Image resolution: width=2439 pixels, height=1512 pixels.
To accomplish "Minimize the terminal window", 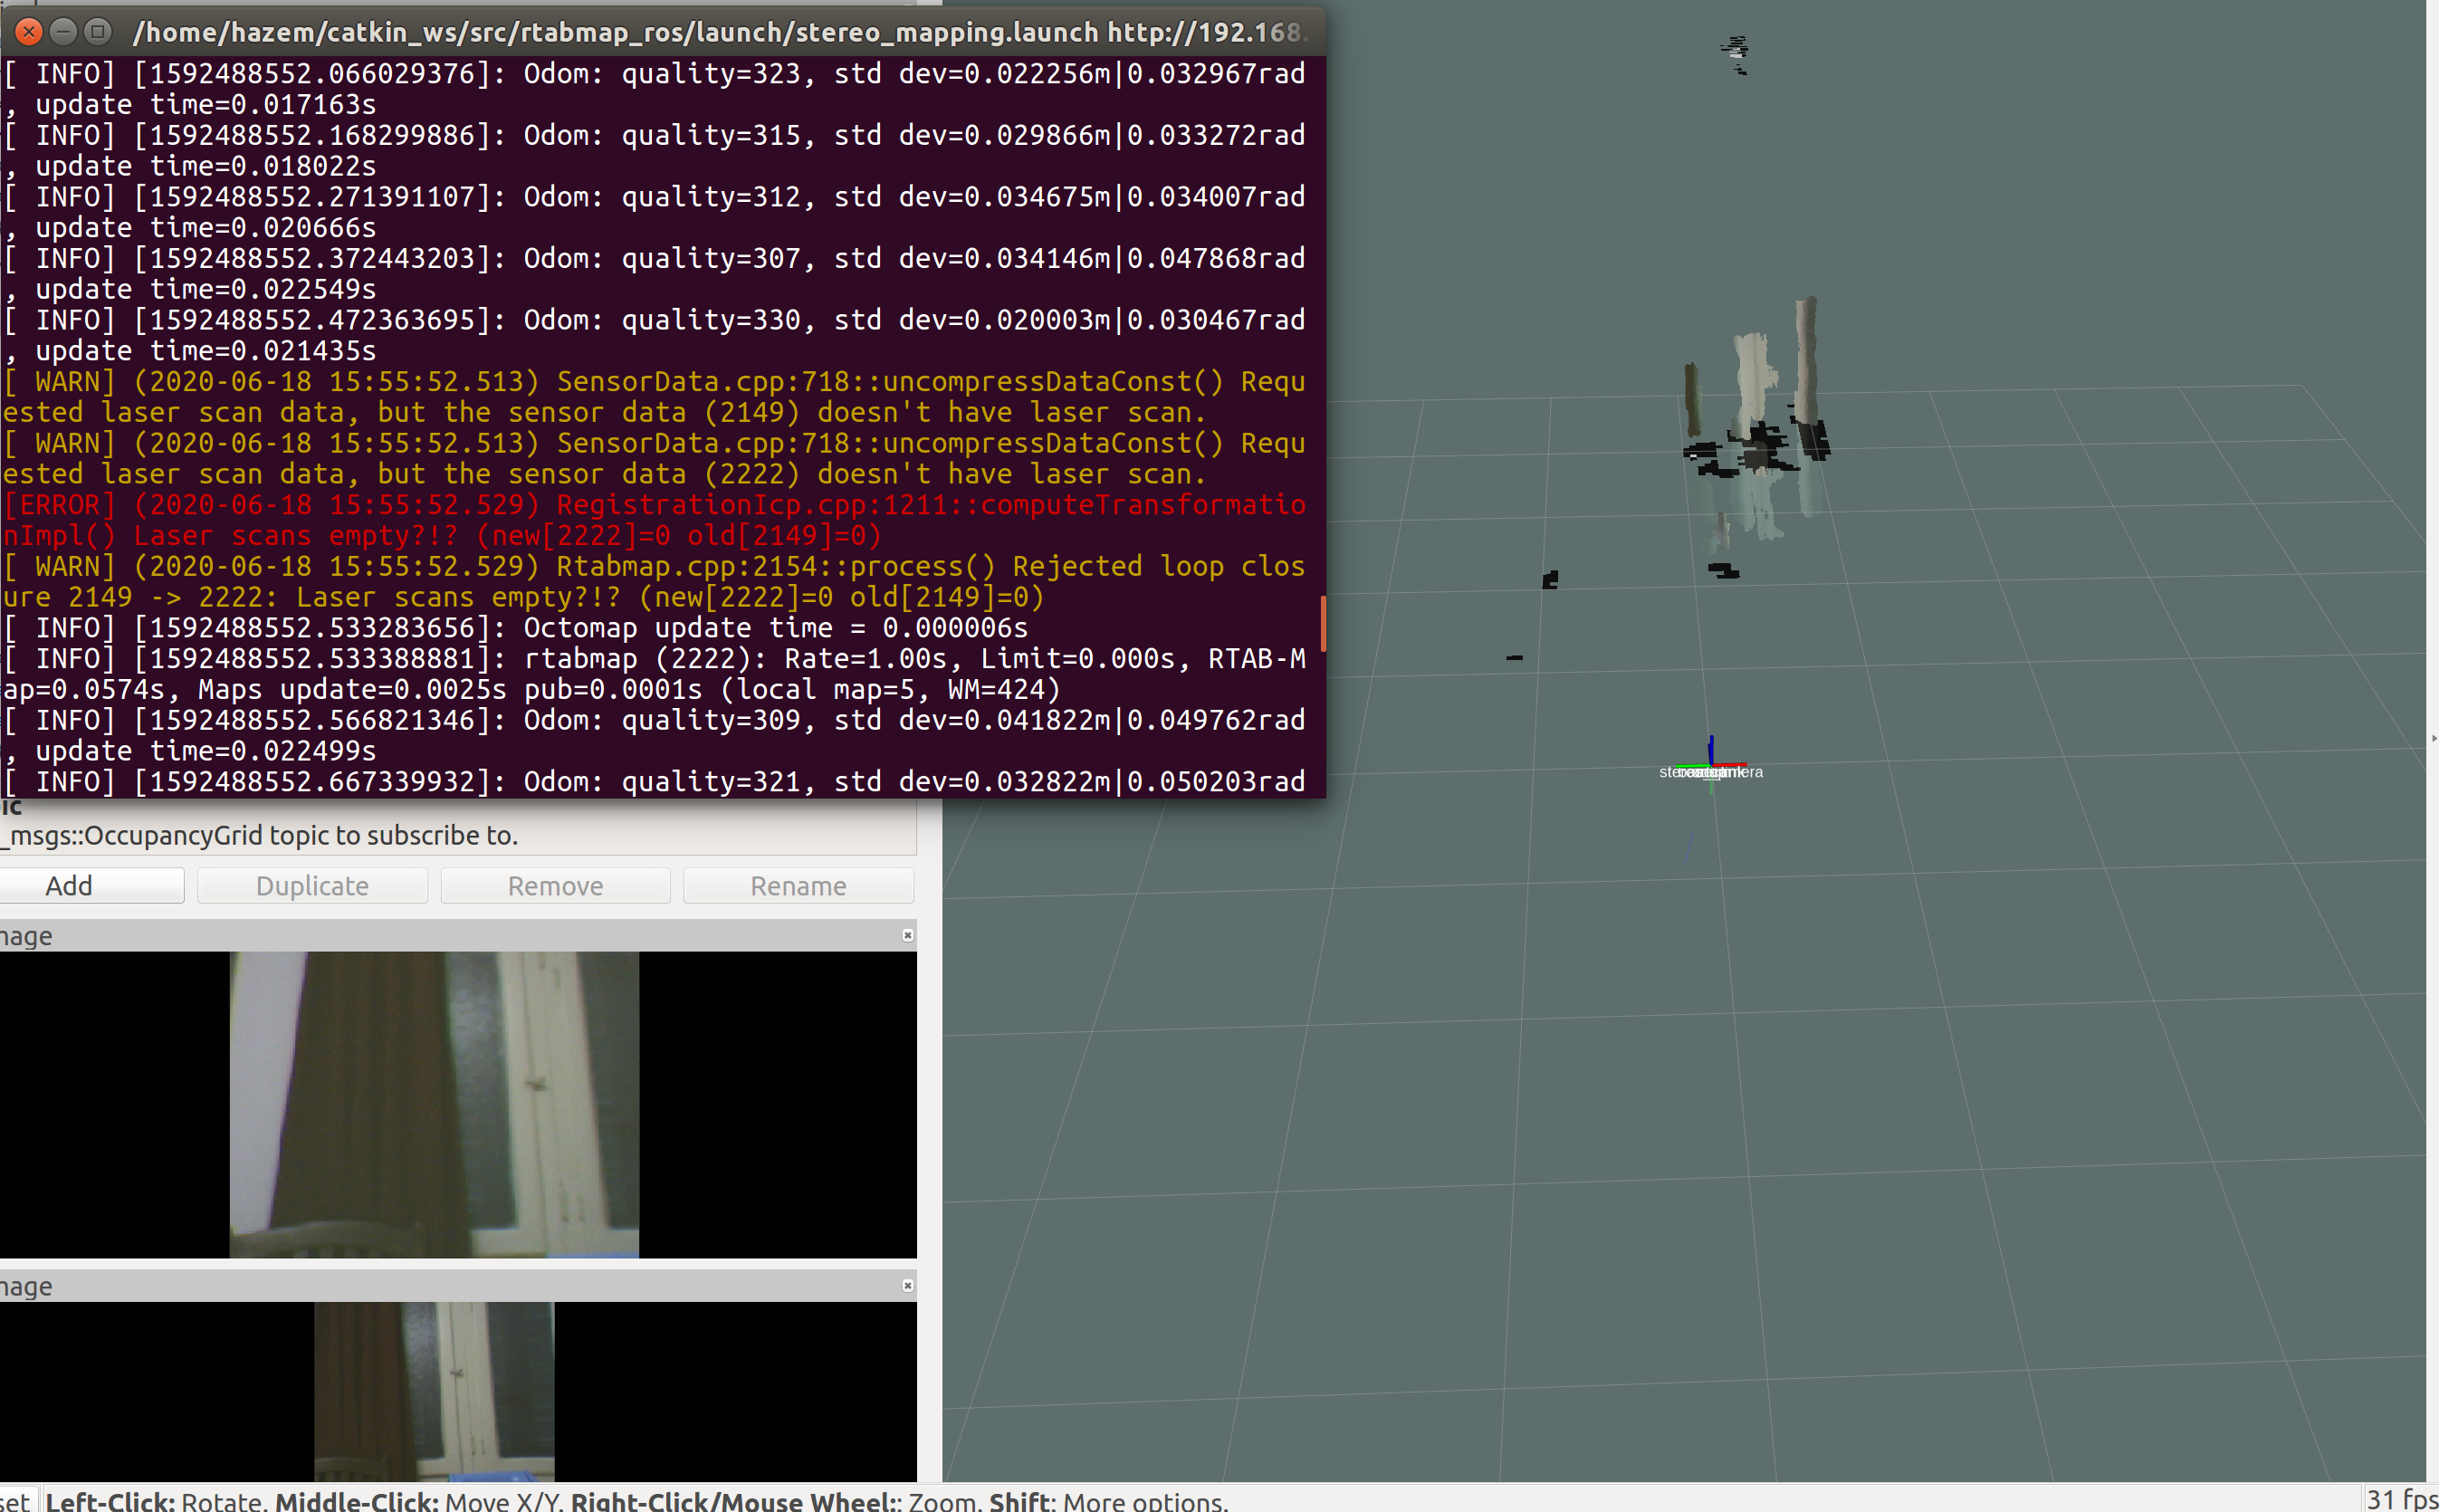I will [63, 32].
